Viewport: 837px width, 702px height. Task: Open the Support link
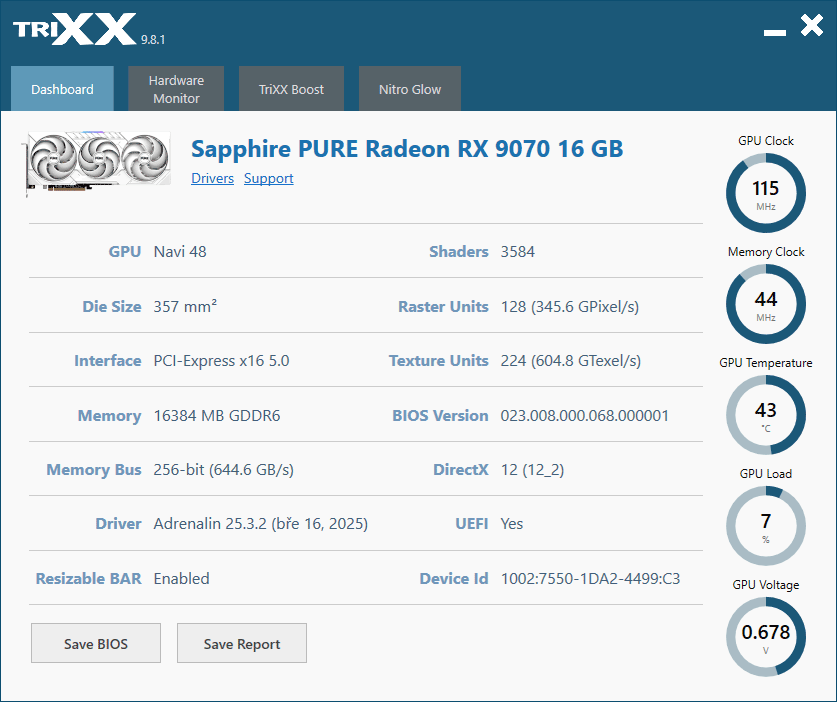tap(269, 178)
